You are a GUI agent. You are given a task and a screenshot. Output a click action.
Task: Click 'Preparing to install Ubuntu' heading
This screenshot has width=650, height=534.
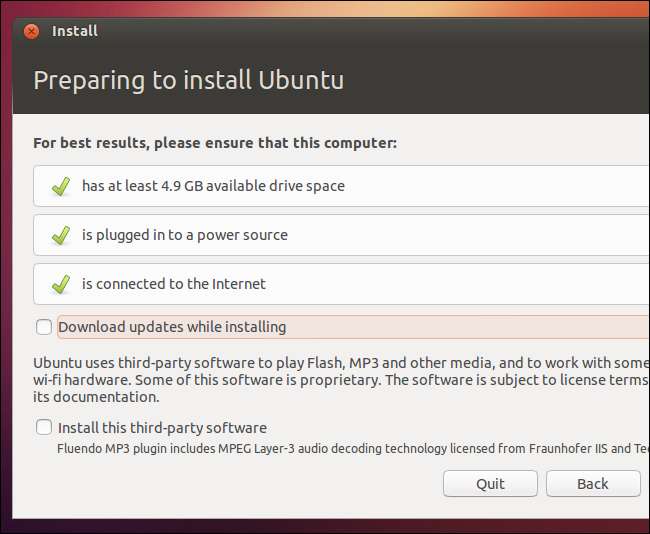point(189,81)
